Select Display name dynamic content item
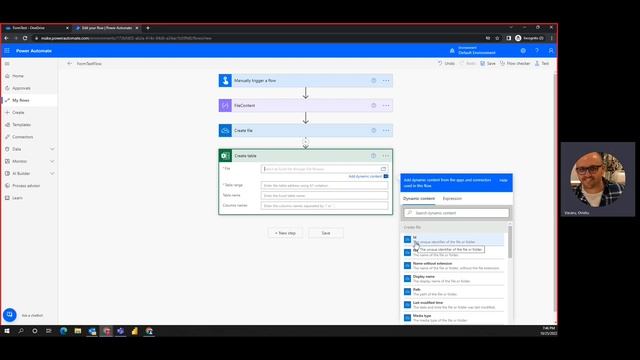The image size is (640, 360). (x=453, y=279)
